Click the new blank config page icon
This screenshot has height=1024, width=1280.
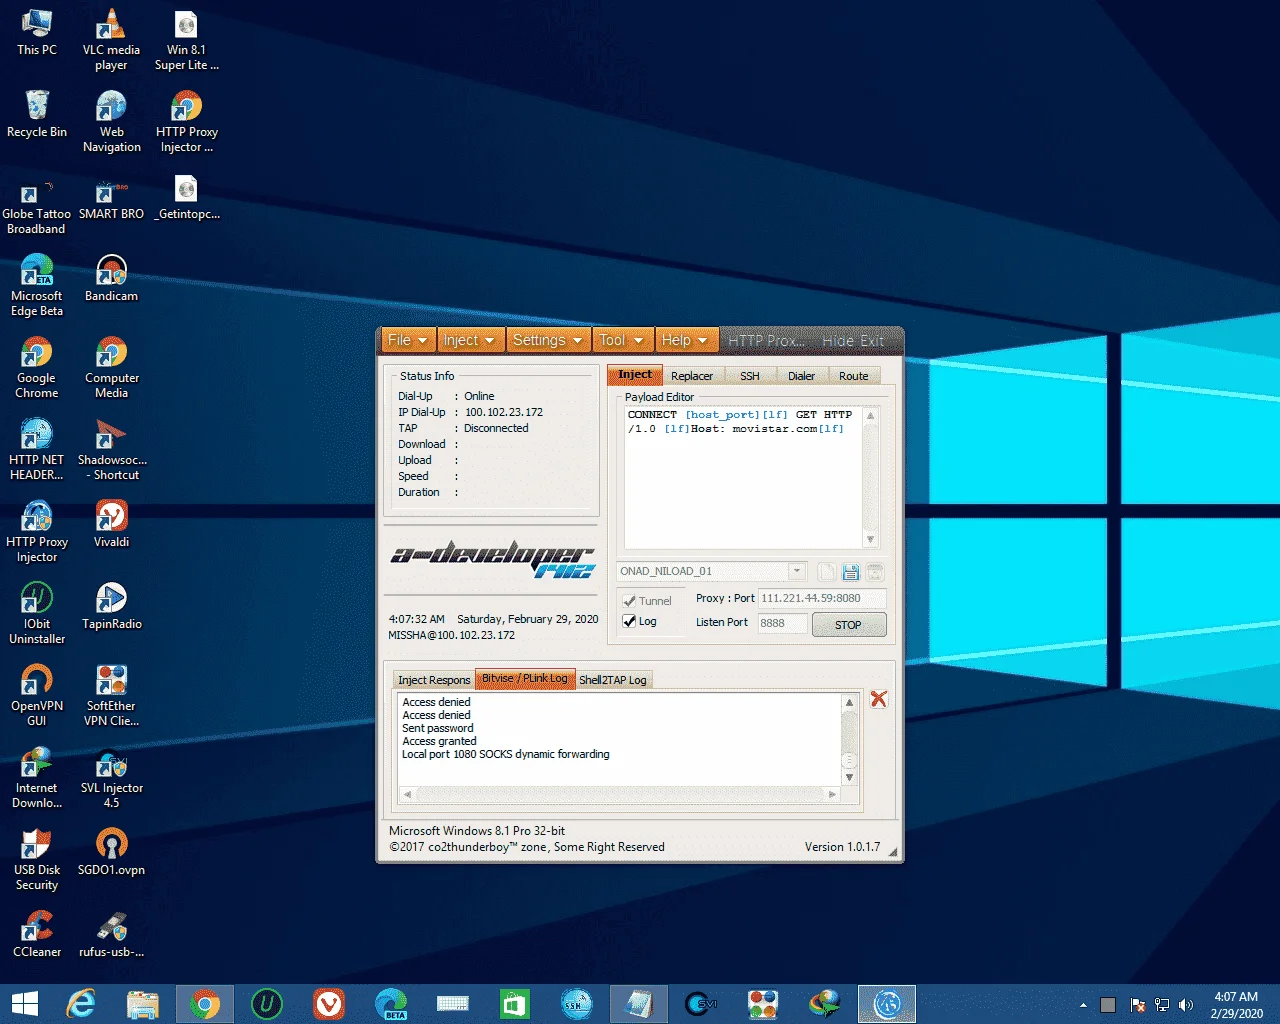pos(827,572)
